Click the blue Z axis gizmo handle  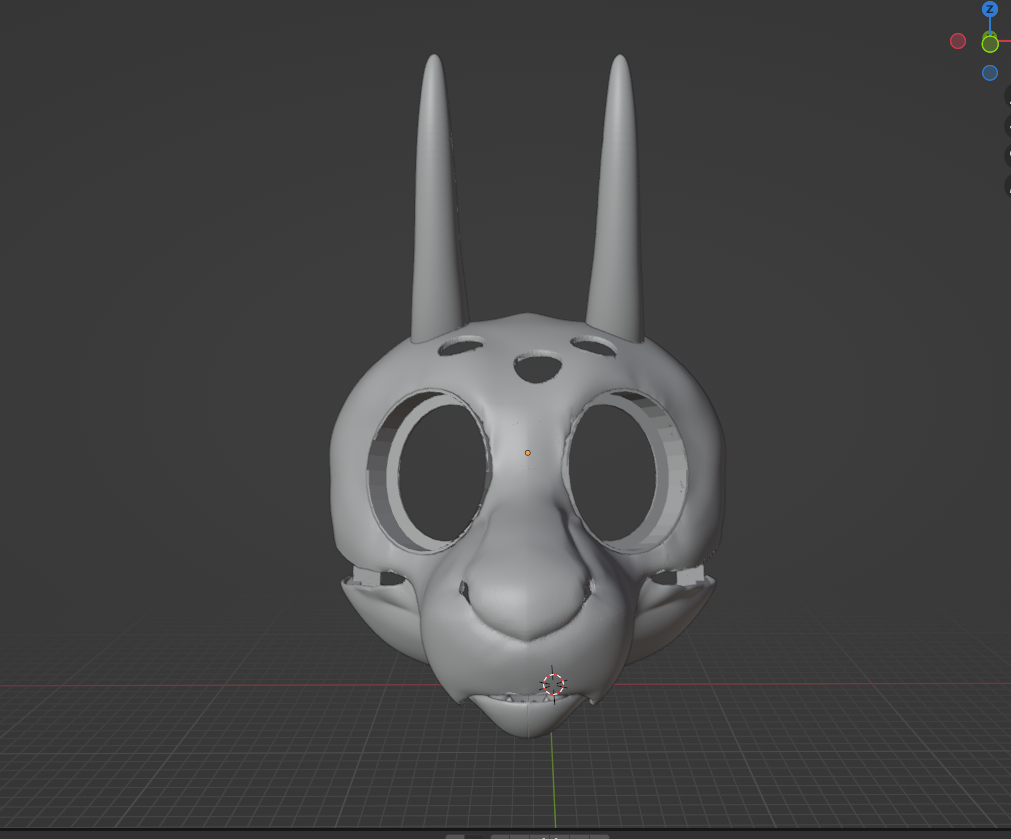pyautogui.click(x=990, y=9)
